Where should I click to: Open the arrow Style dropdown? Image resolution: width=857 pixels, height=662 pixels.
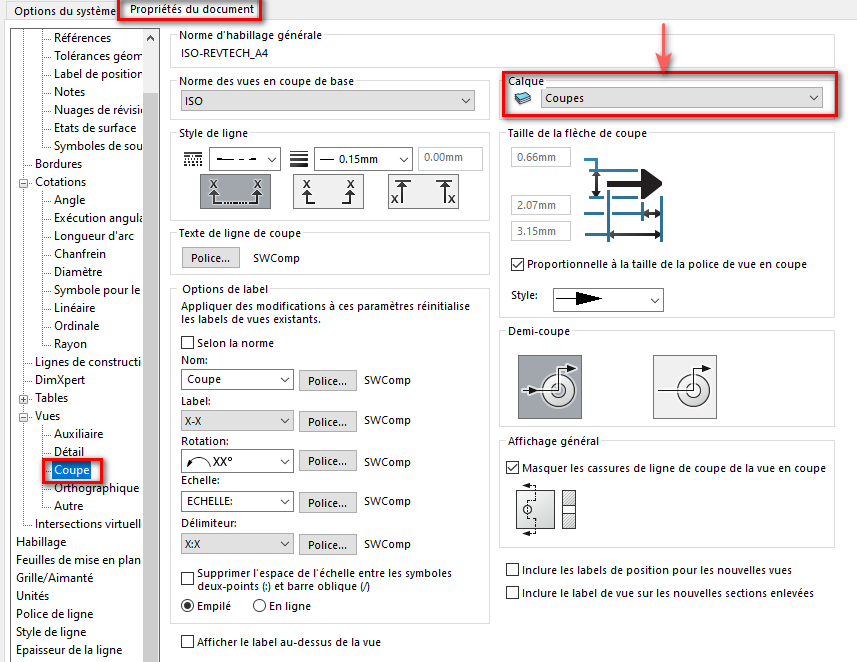[x=608, y=300]
